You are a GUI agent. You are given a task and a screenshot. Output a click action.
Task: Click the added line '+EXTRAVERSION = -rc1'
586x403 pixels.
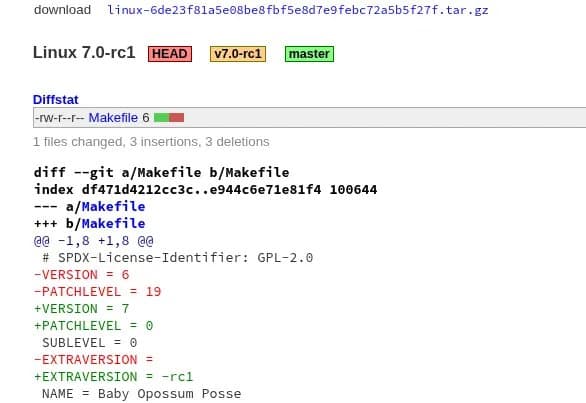click(x=113, y=376)
